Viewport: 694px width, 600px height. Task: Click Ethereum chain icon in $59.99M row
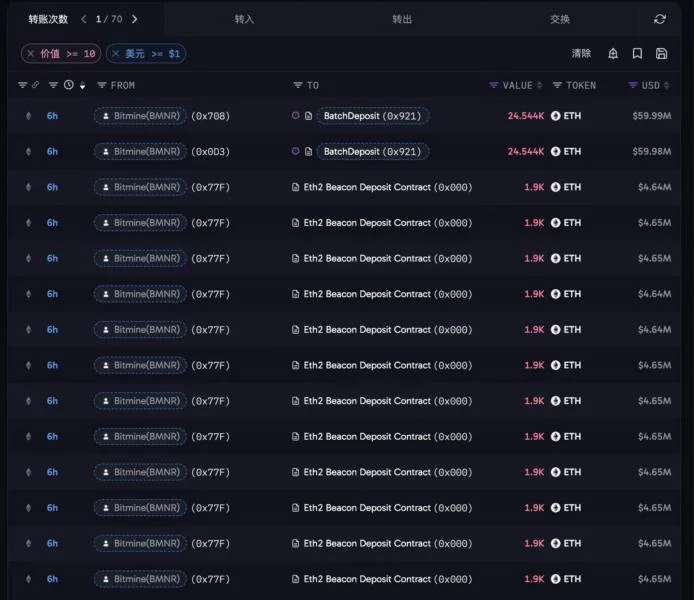coord(28,116)
